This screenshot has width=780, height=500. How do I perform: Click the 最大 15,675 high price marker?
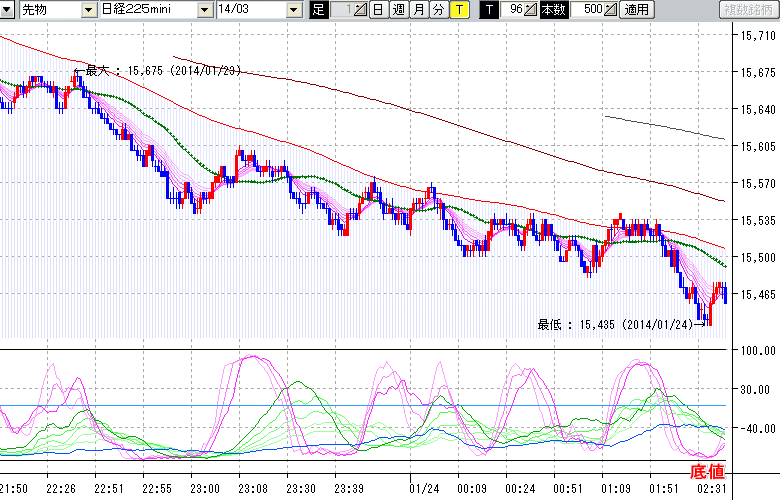pyautogui.click(x=160, y=71)
